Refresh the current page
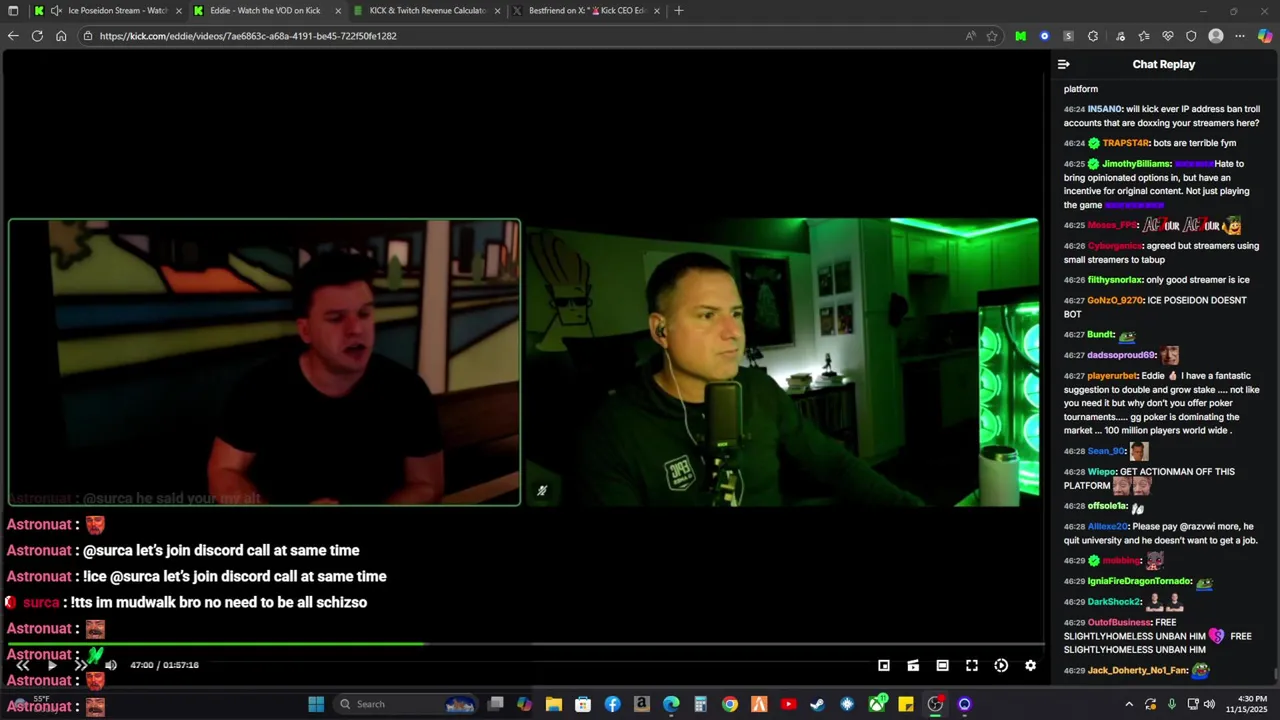The width and height of the screenshot is (1280, 720). tap(37, 36)
